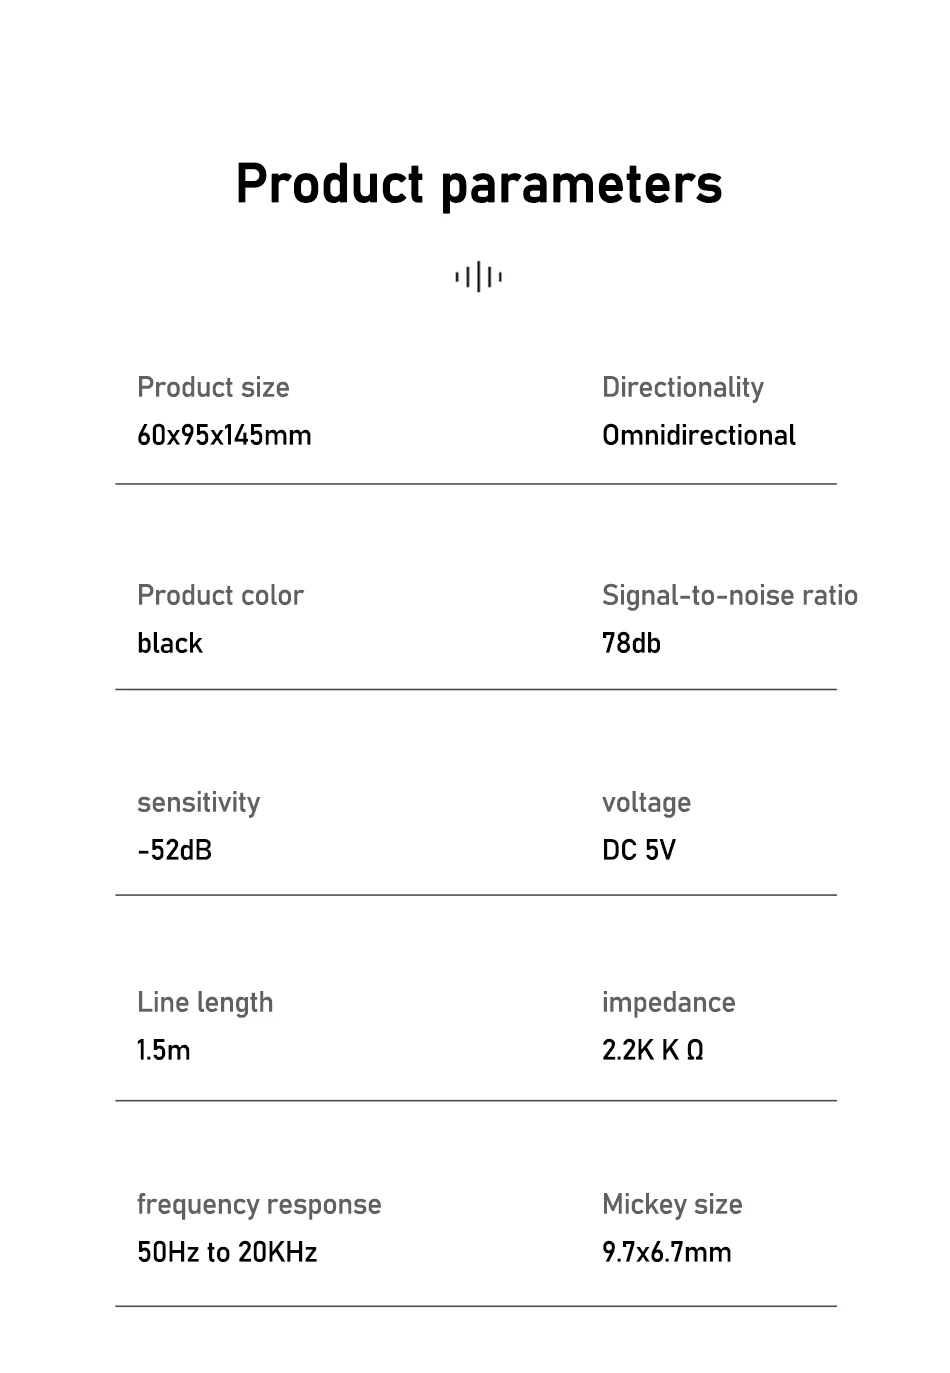950x1373 pixels.
Task: Select the "frequency response" label
Action: tap(259, 1205)
